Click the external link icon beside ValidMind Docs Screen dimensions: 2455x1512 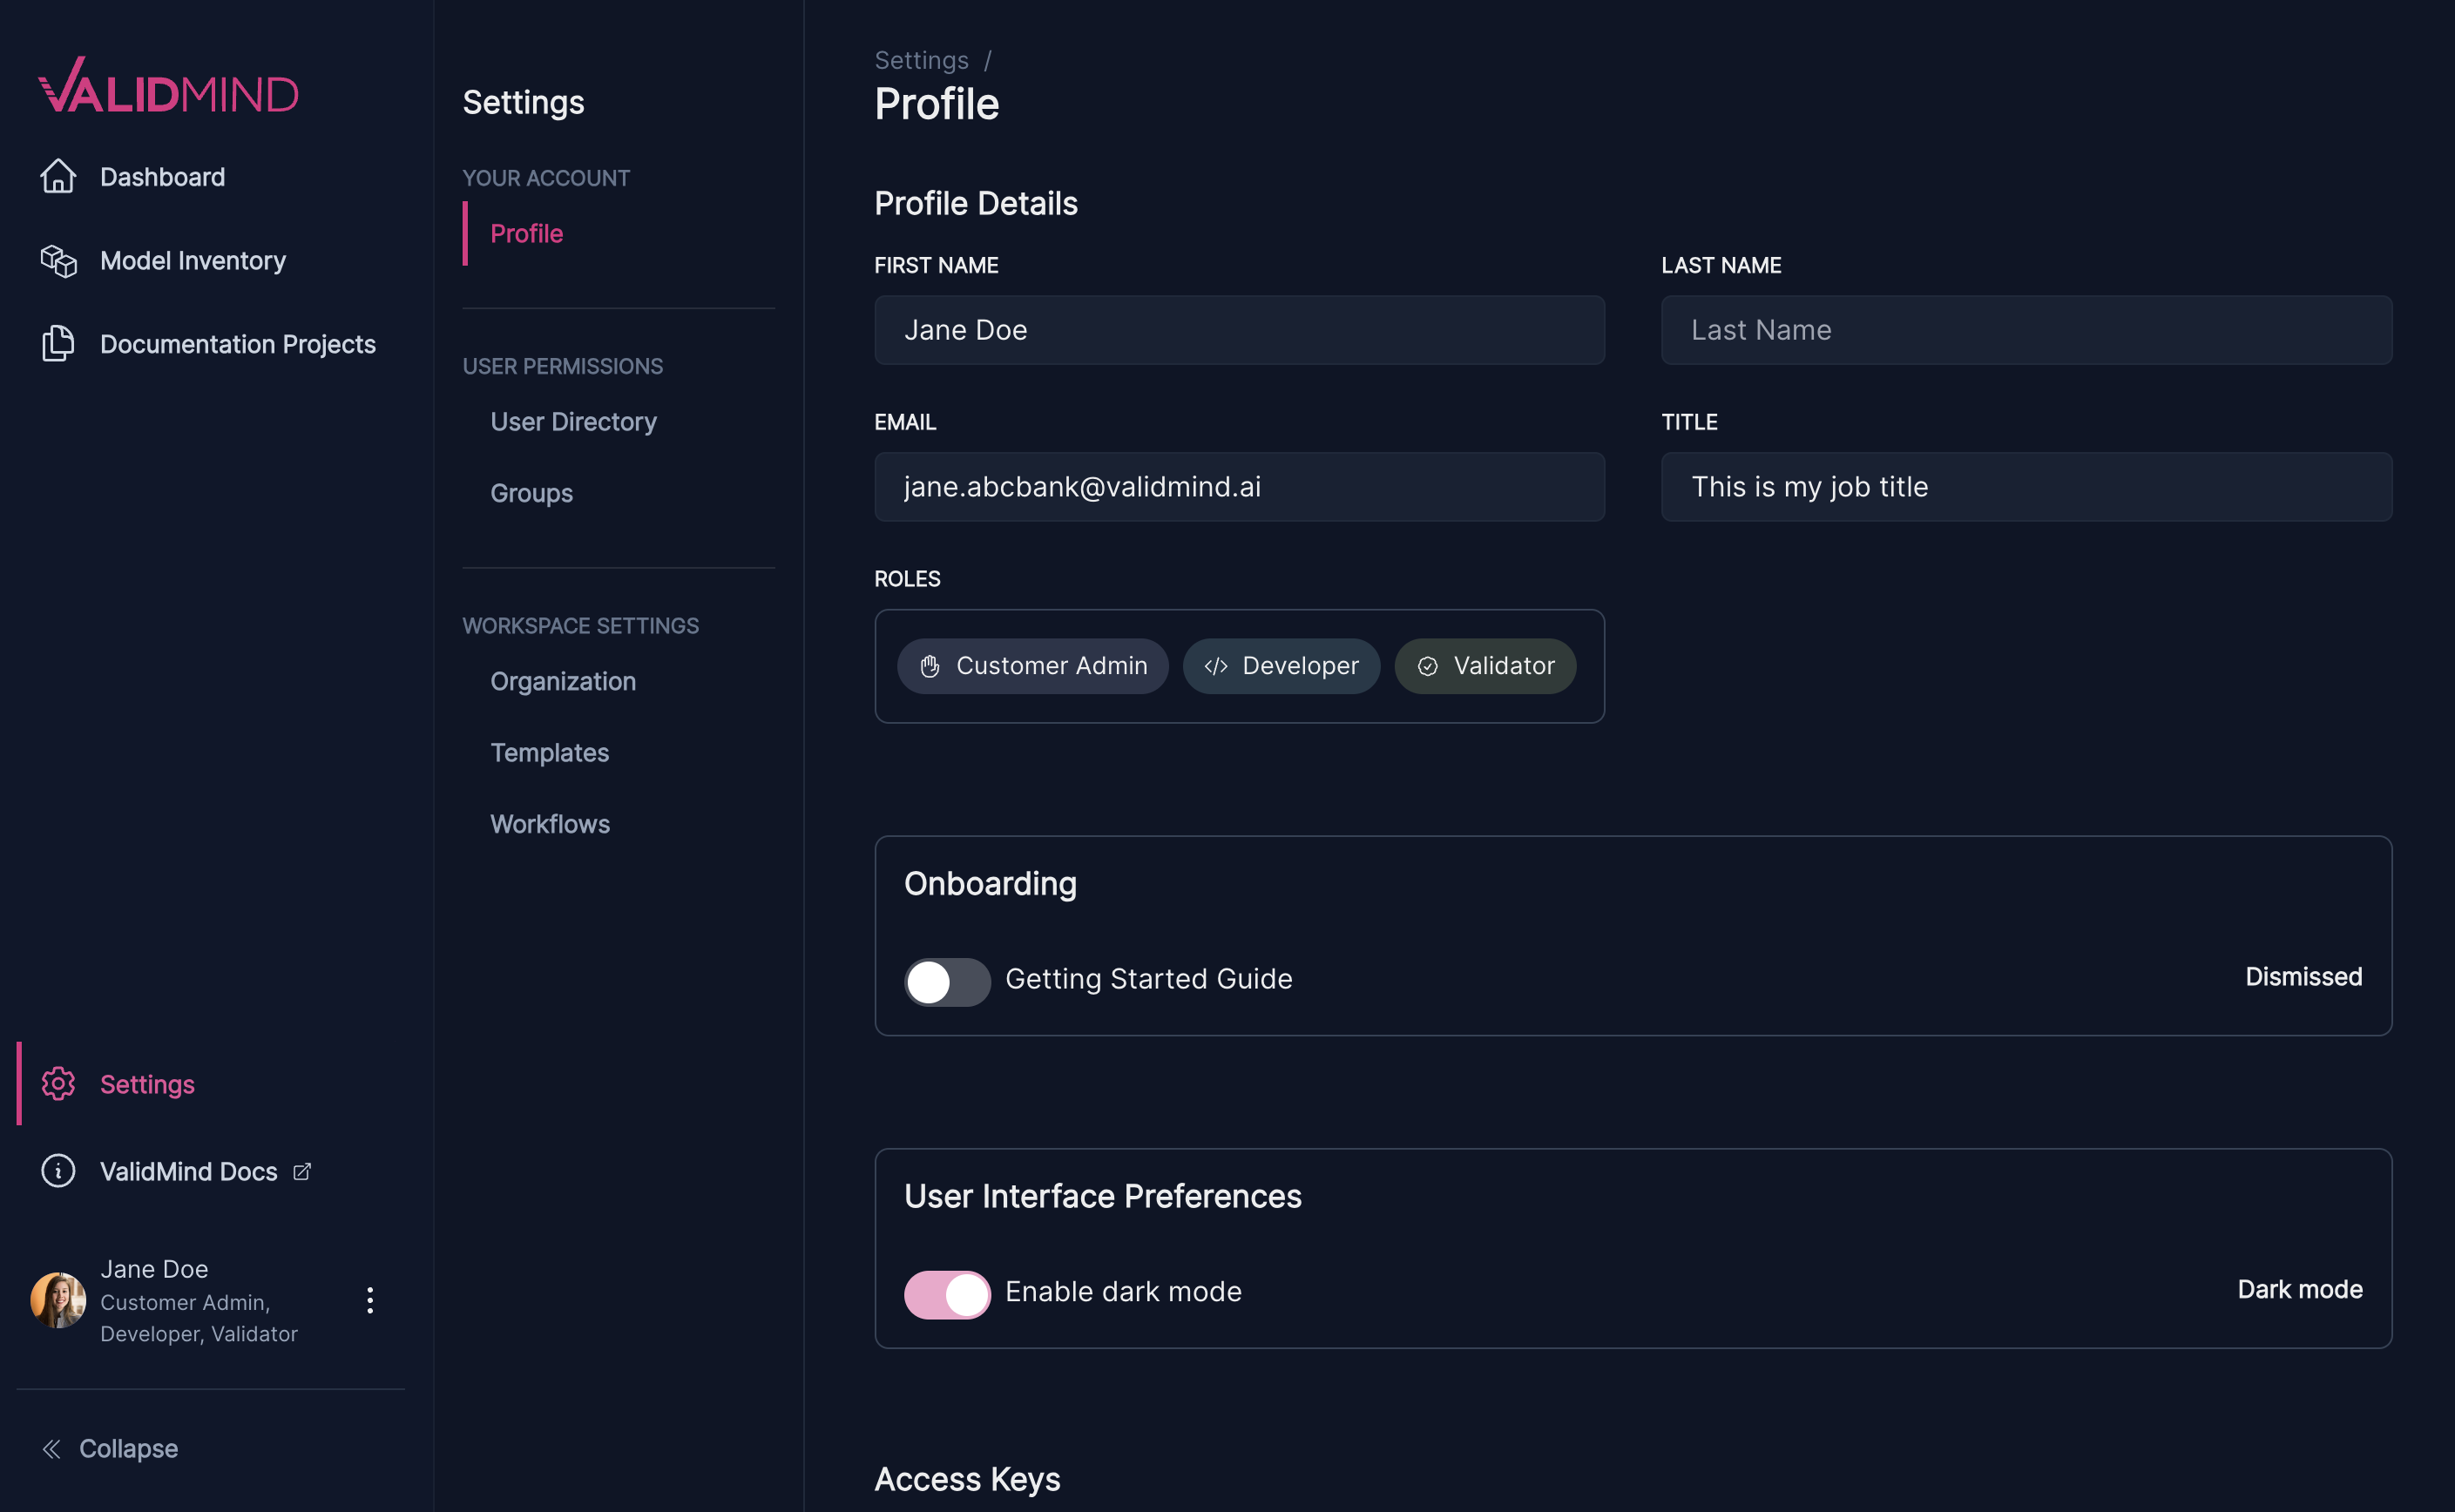point(301,1171)
